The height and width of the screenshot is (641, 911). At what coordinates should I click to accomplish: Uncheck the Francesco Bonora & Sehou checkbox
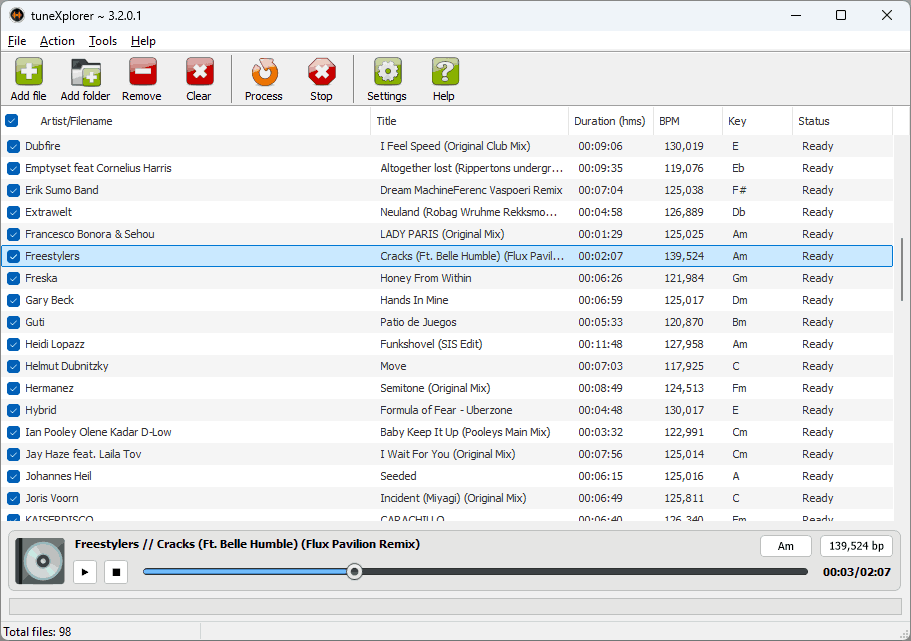13,234
